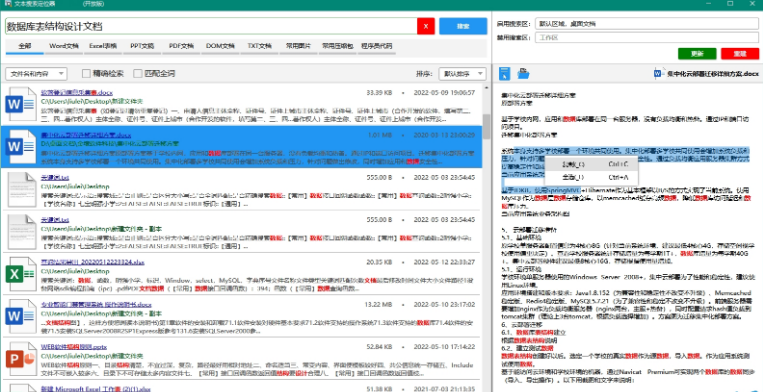
Task: Click the red 重建 button
Action: click(740, 53)
